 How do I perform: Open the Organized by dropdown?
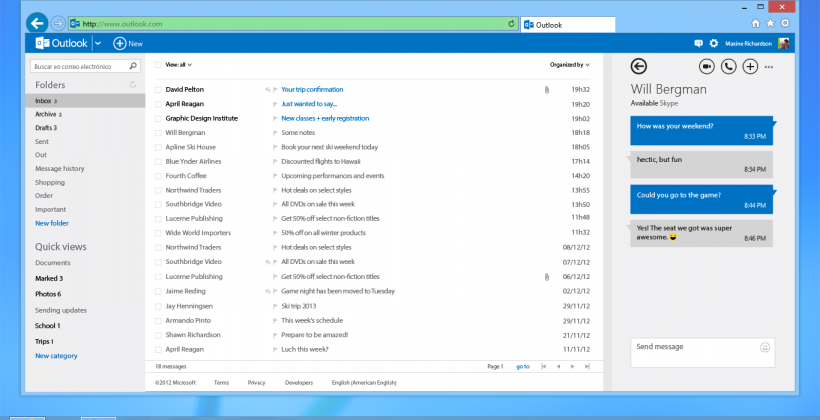[570, 65]
